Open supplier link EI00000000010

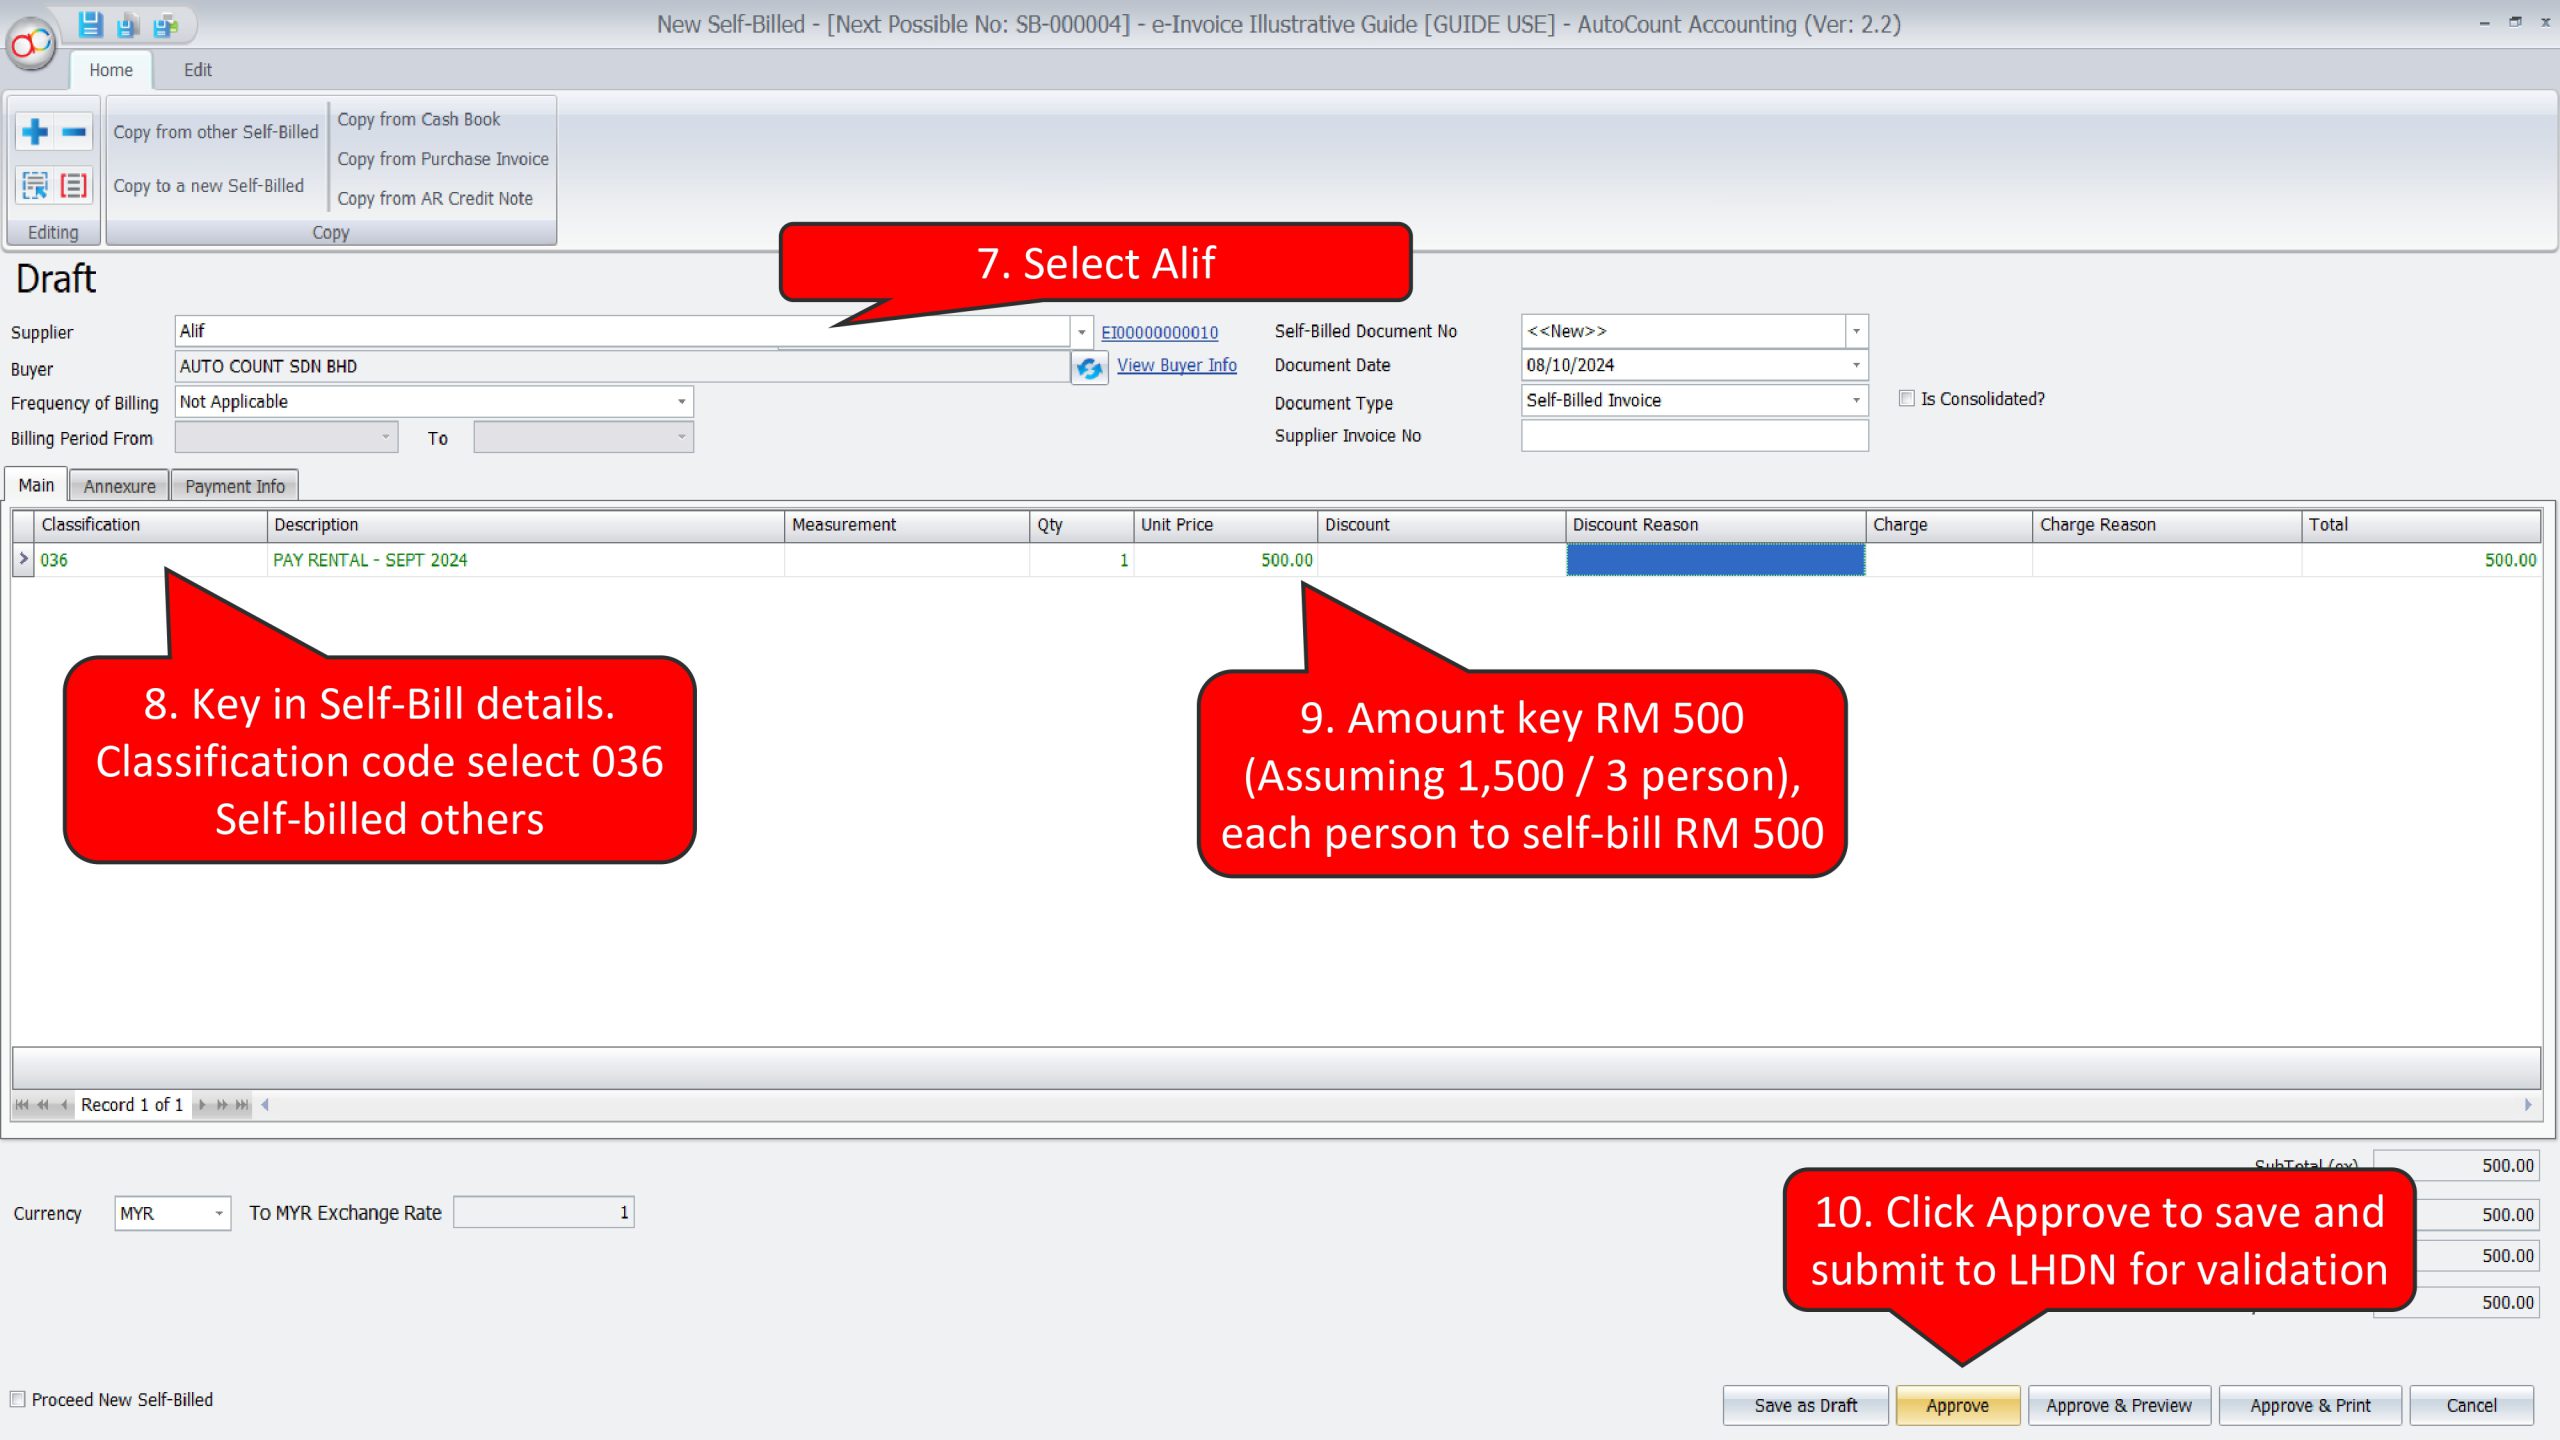pos(1160,332)
